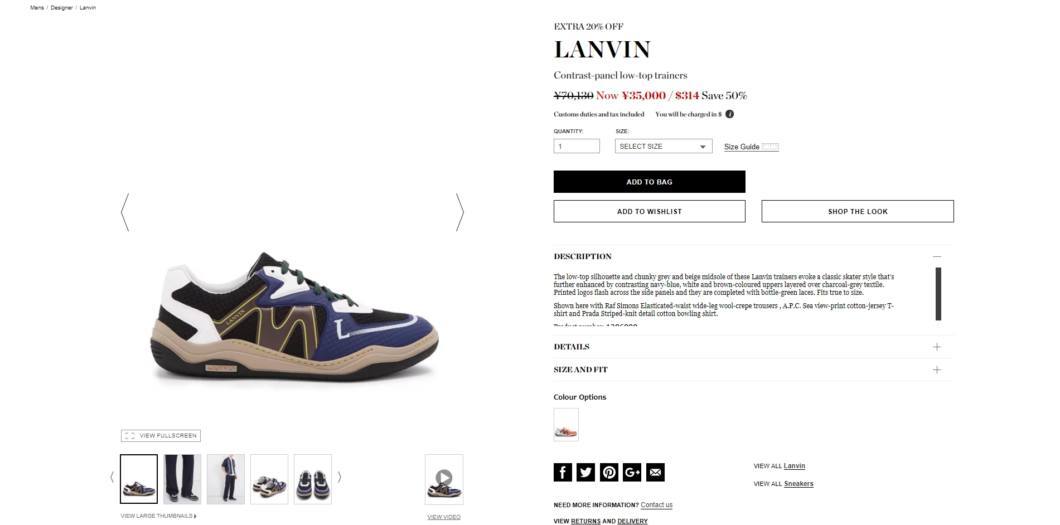
Task: Pin product with Pinterest icon
Action: 609,472
